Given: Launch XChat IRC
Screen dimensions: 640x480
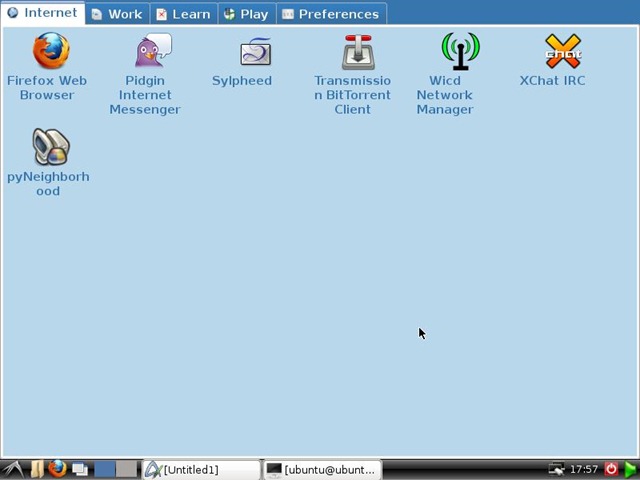Looking at the screenshot, I should (563, 51).
